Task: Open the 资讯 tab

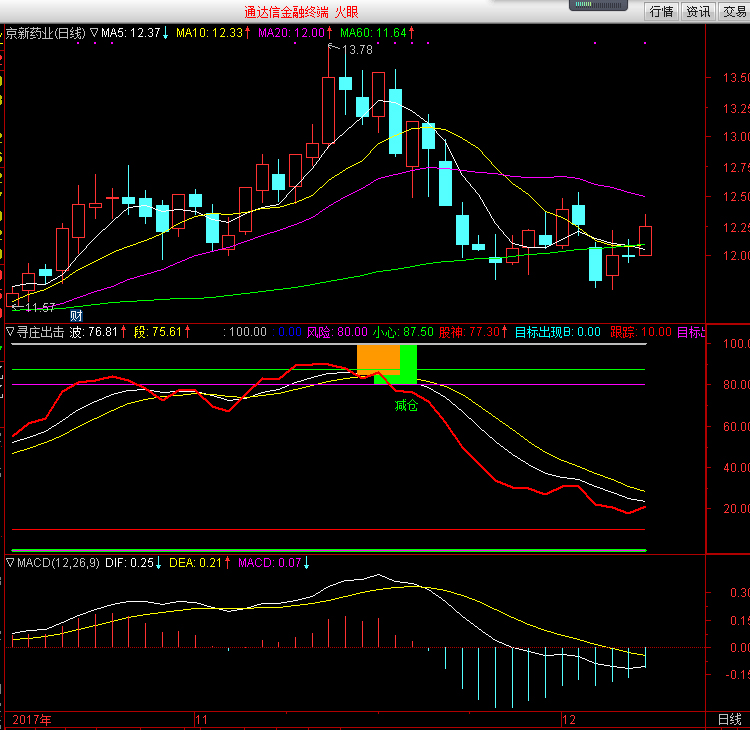Action: point(698,11)
